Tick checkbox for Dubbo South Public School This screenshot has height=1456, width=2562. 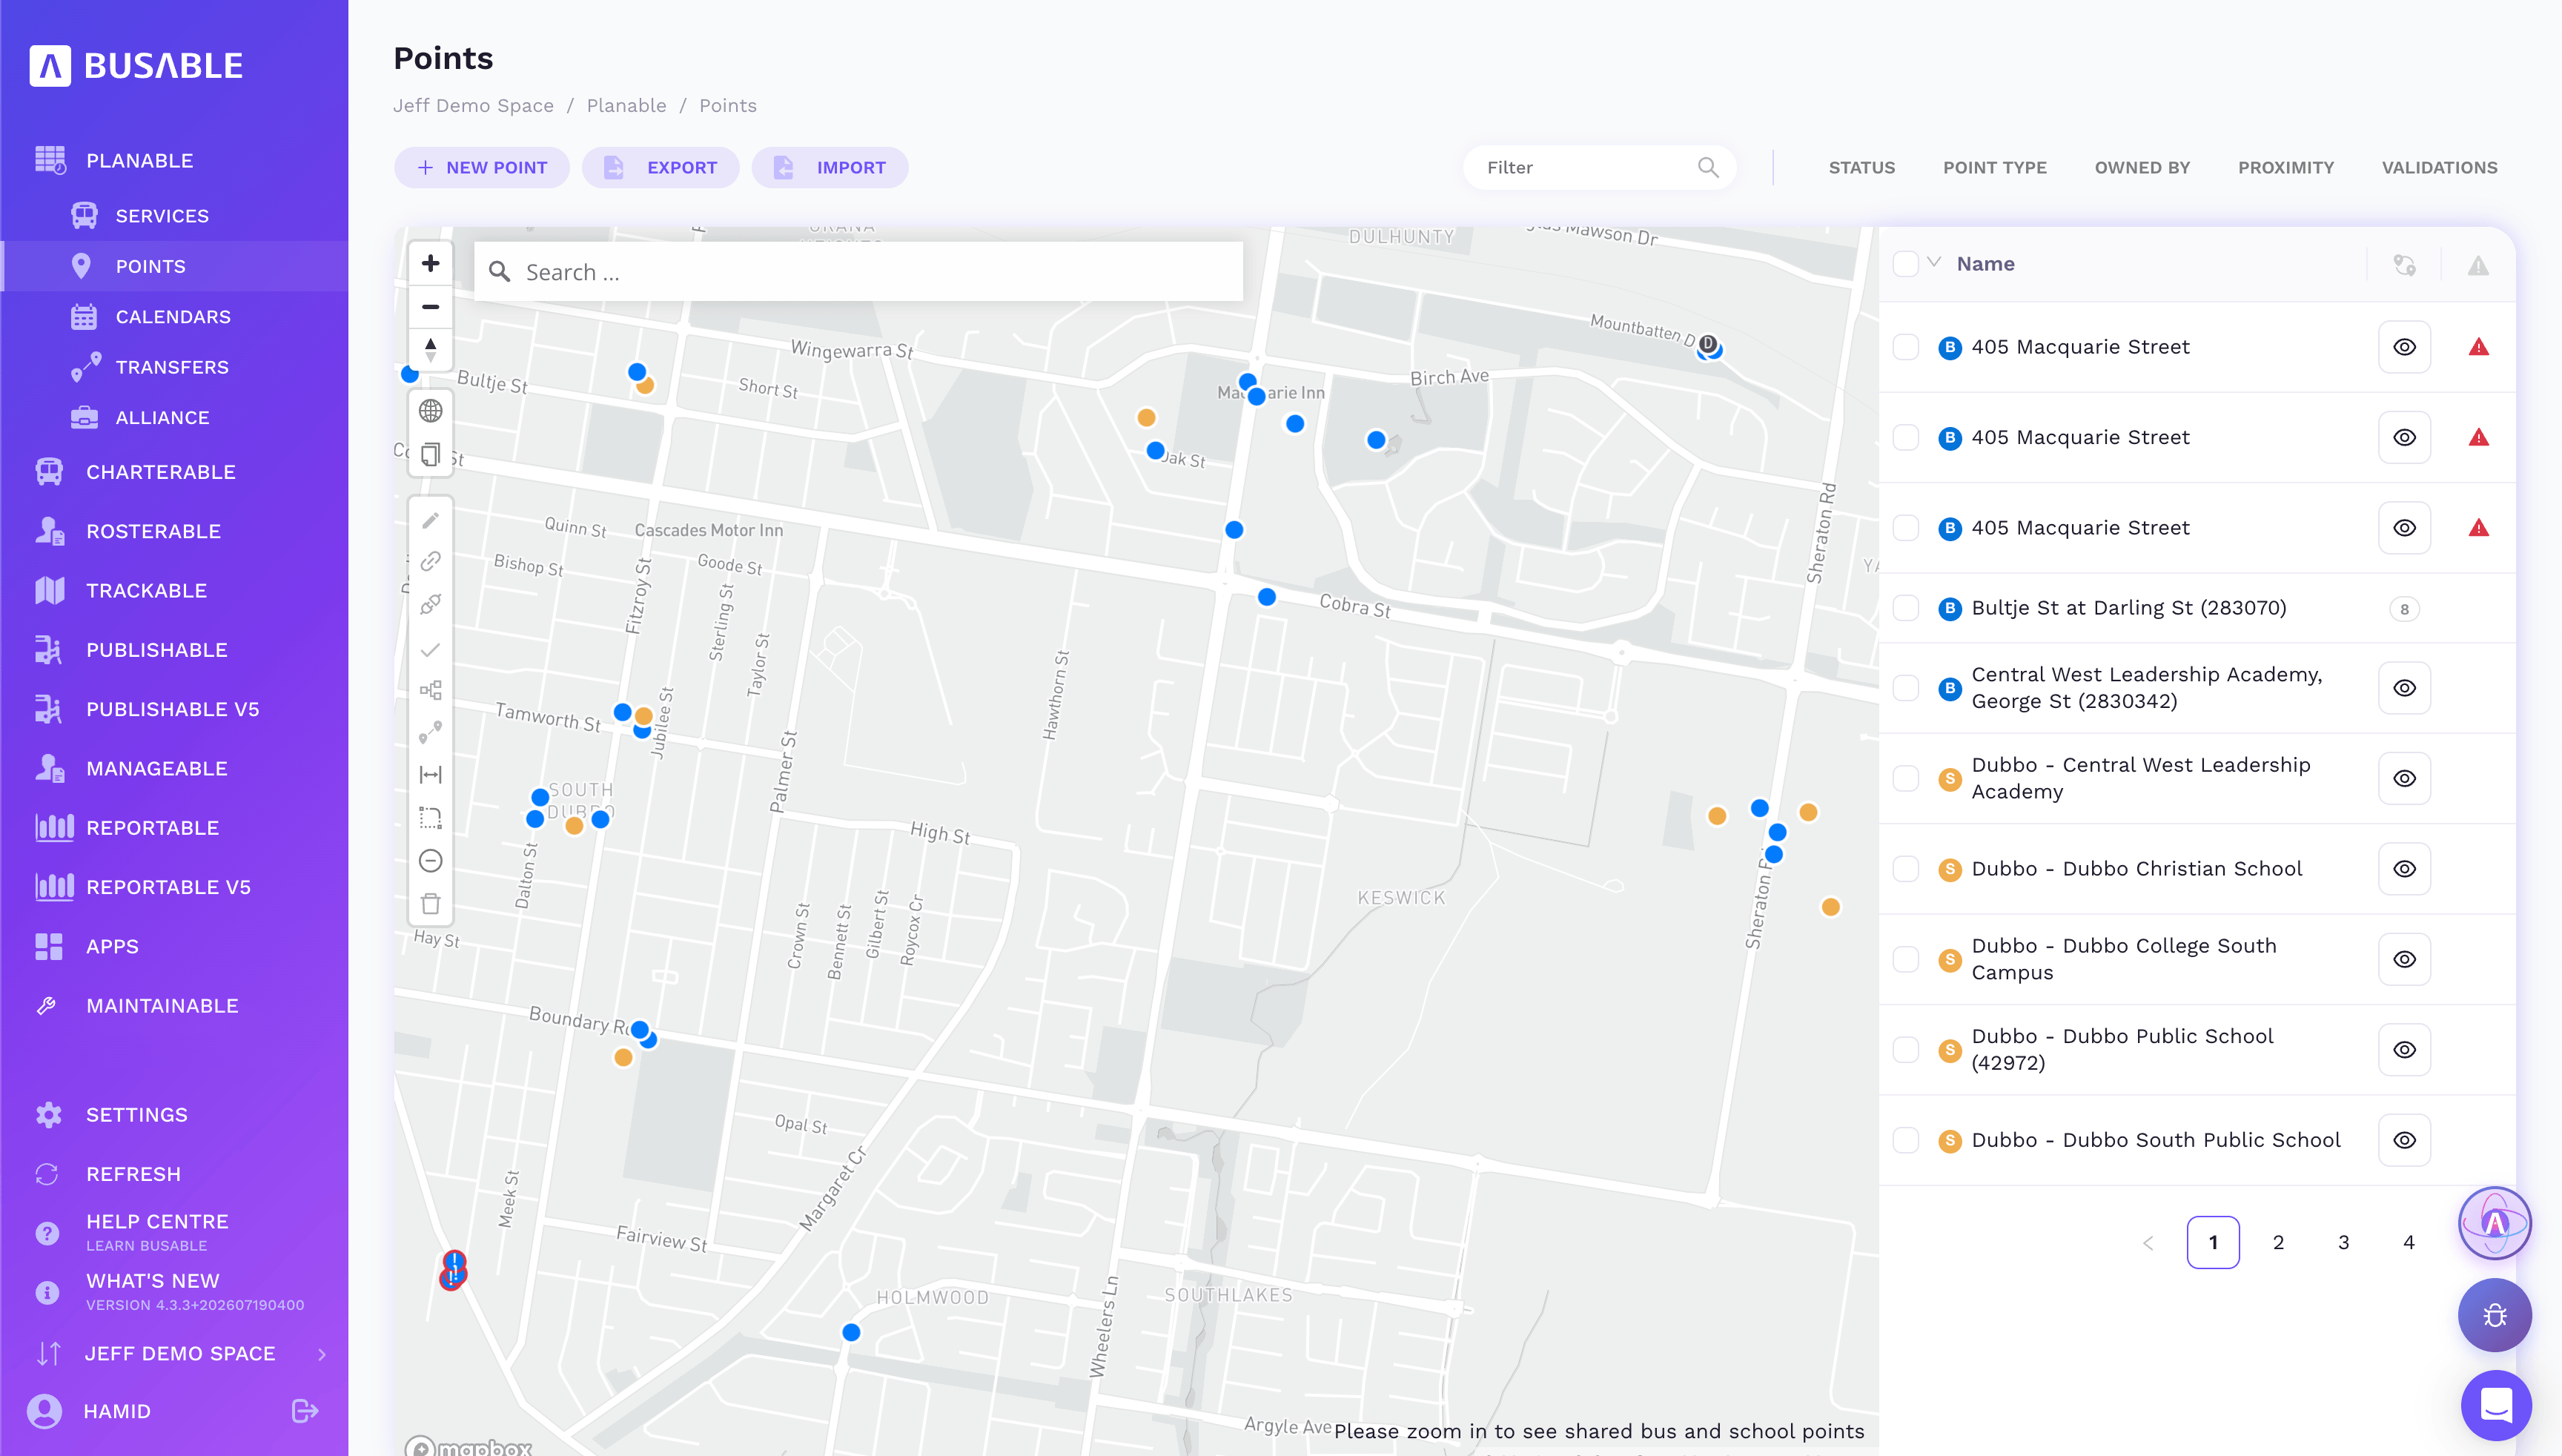[1906, 1140]
